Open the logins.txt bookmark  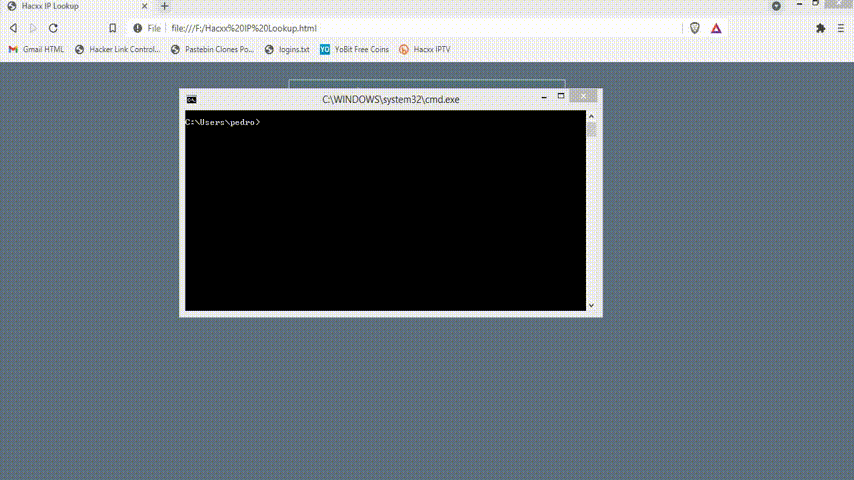288,49
